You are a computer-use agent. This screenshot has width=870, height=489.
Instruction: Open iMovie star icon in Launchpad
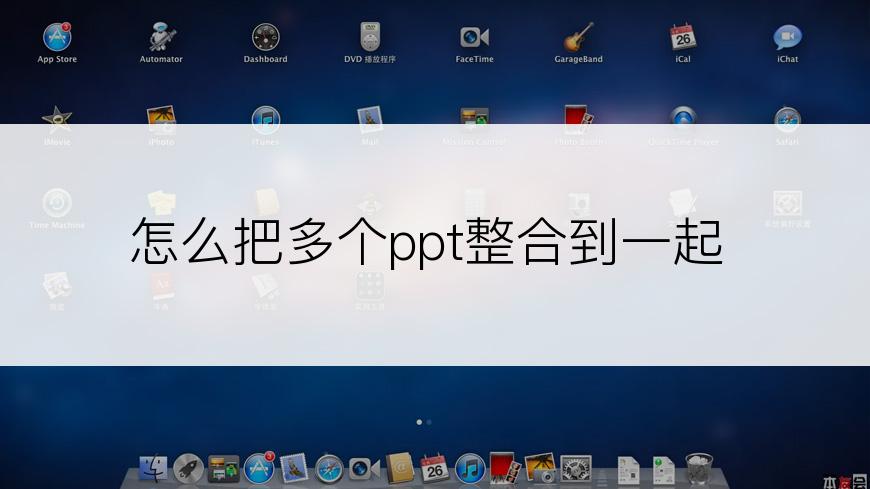[x=57, y=119]
